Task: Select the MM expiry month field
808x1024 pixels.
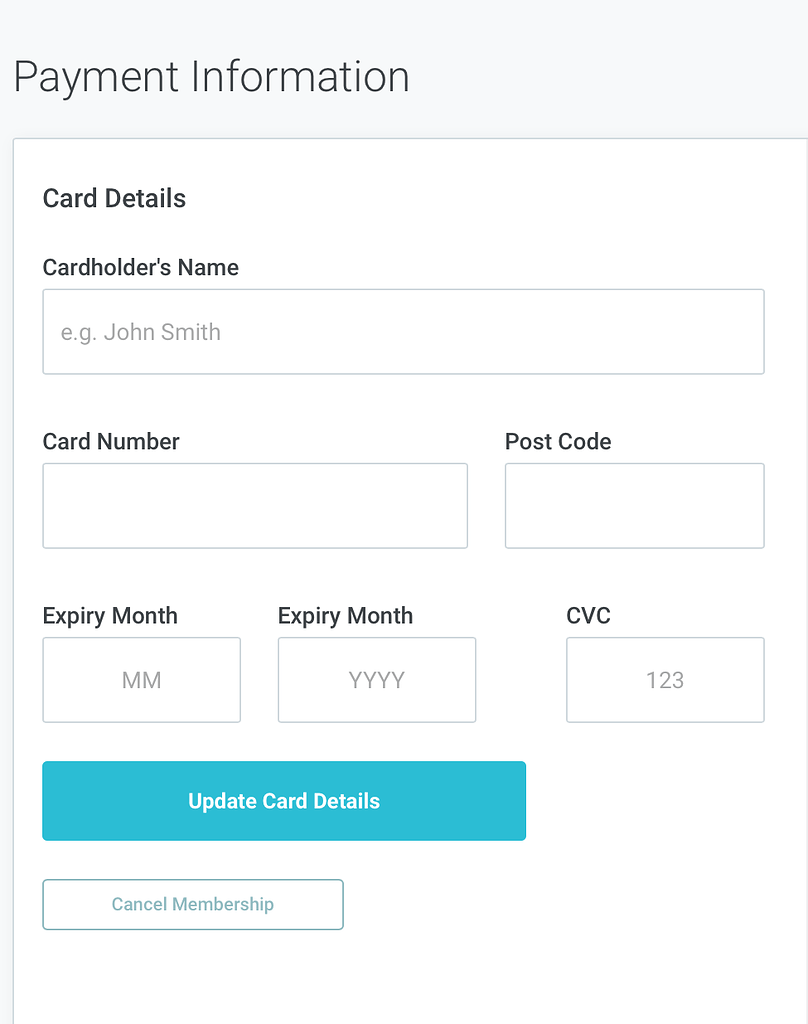Action: [141, 680]
